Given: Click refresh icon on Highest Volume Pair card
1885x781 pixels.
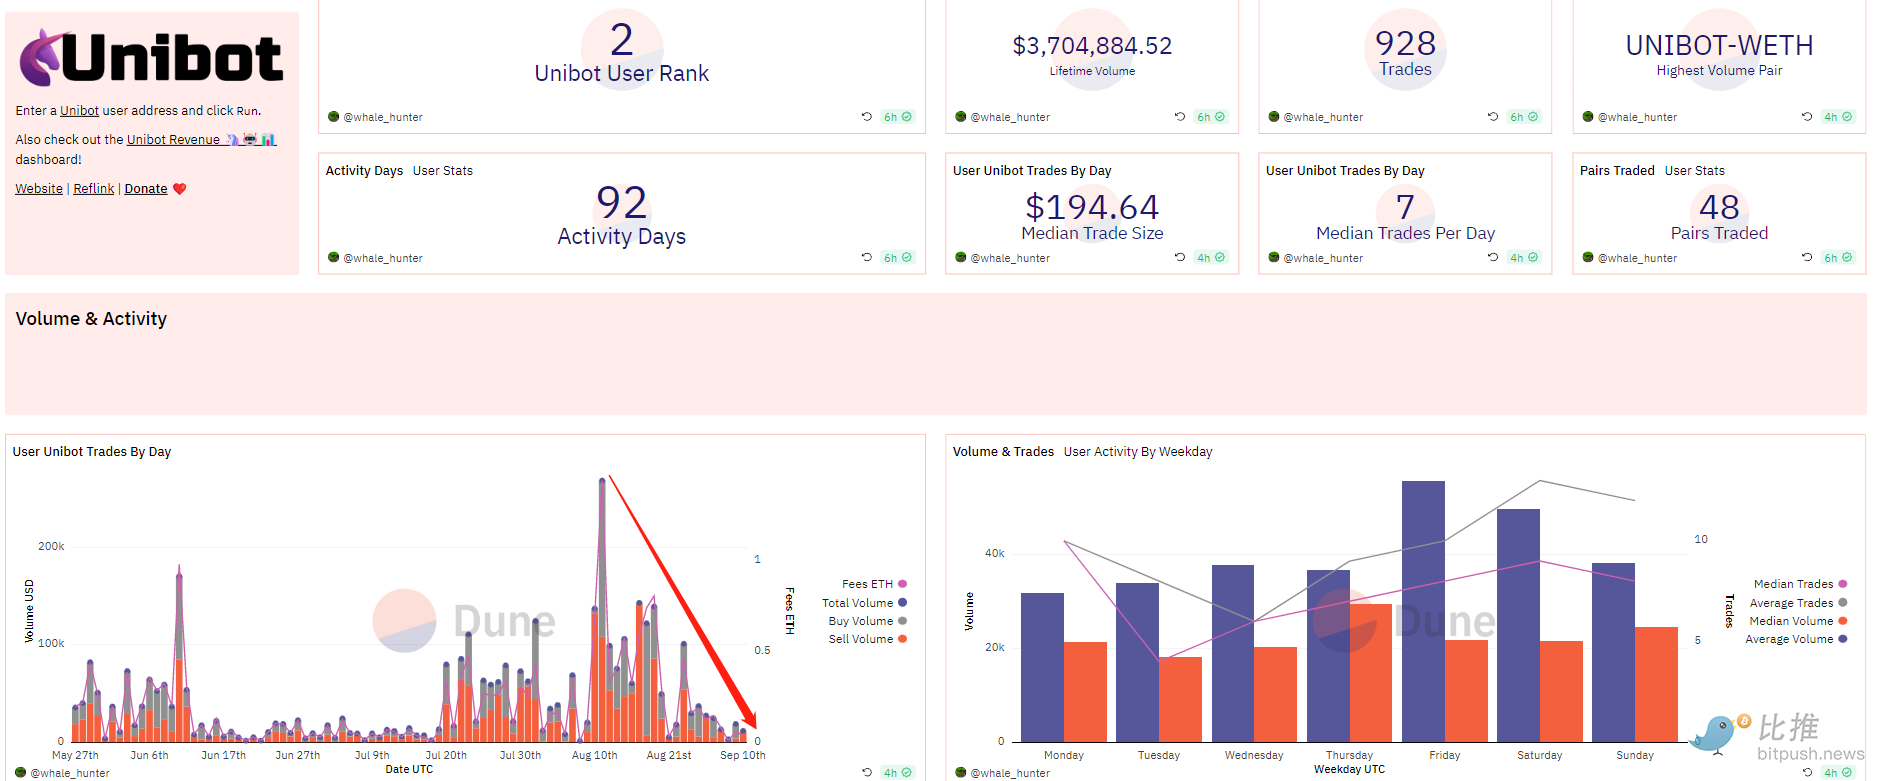Looking at the screenshot, I should click(x=1807, y=117).
